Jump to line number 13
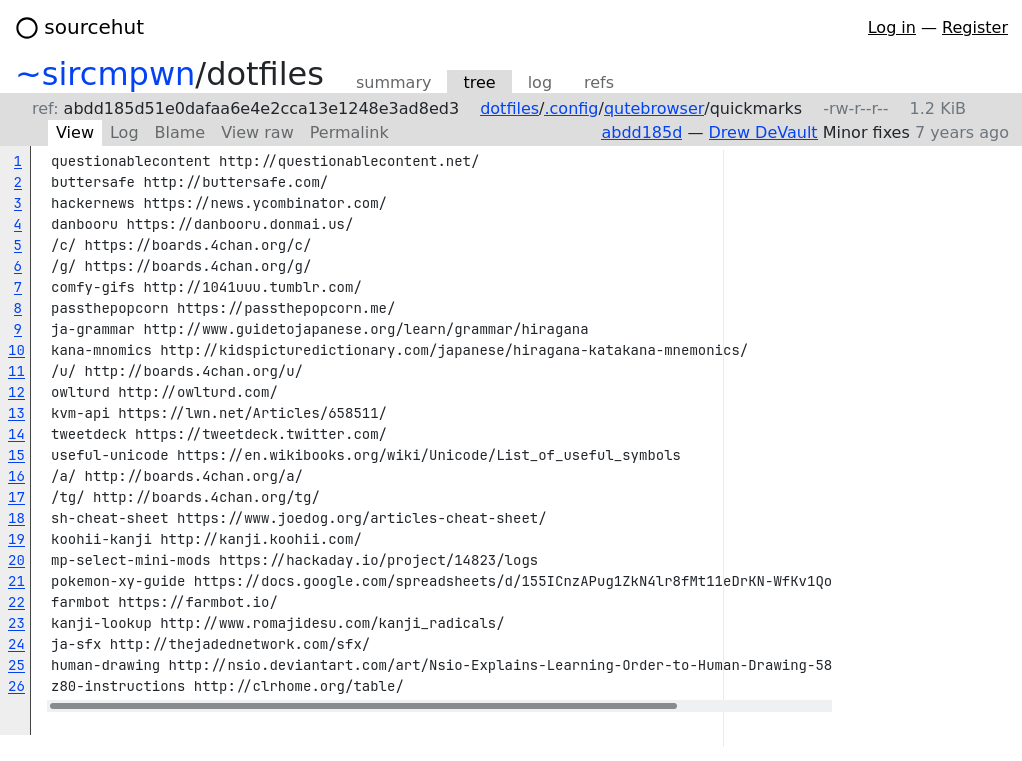1022x761 pixels. [x=16, y=414]
